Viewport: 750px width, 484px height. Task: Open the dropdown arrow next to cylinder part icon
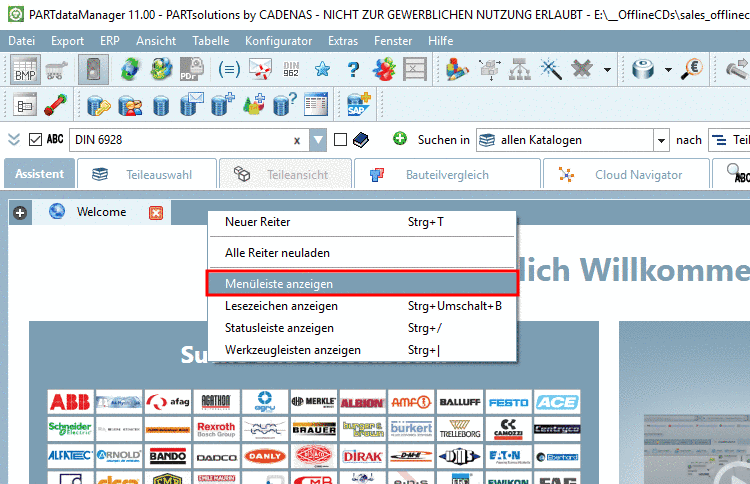[668, 70]
